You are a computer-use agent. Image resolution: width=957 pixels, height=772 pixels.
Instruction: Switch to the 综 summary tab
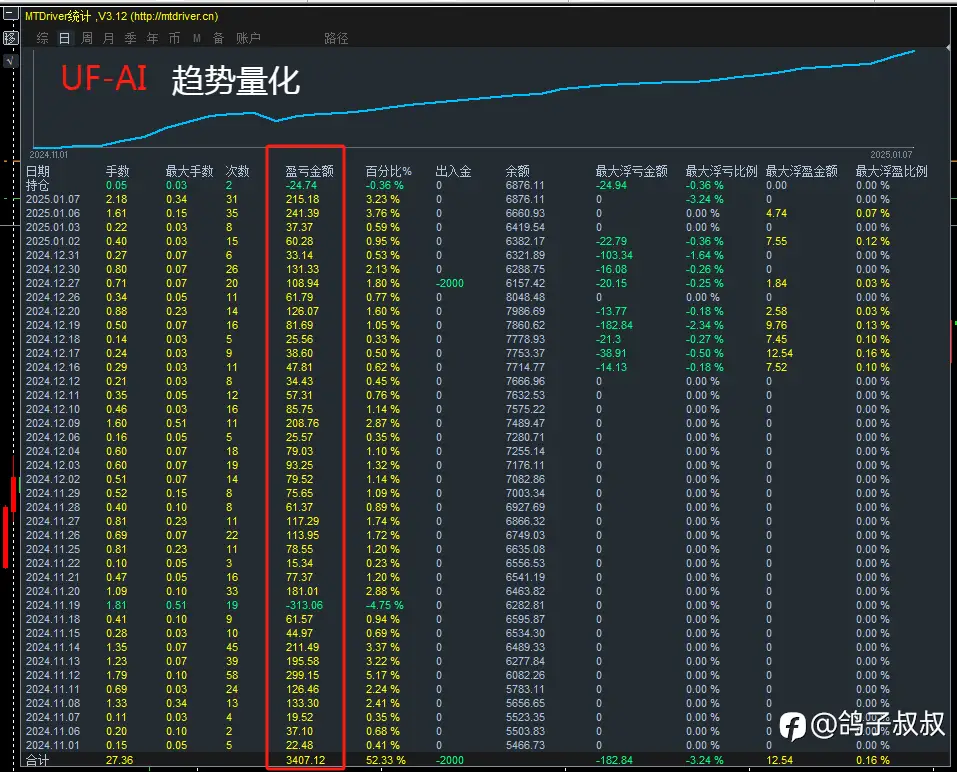[x=42, y=38]
